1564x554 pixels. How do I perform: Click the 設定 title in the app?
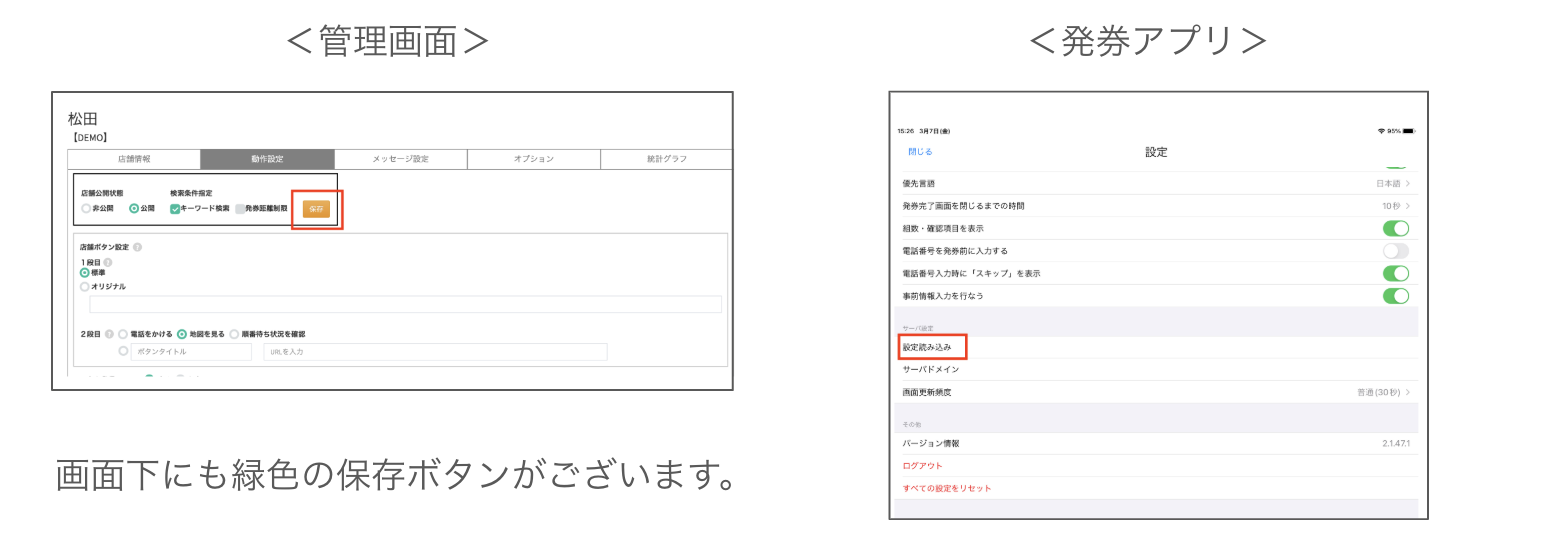tap(1156, 152)
